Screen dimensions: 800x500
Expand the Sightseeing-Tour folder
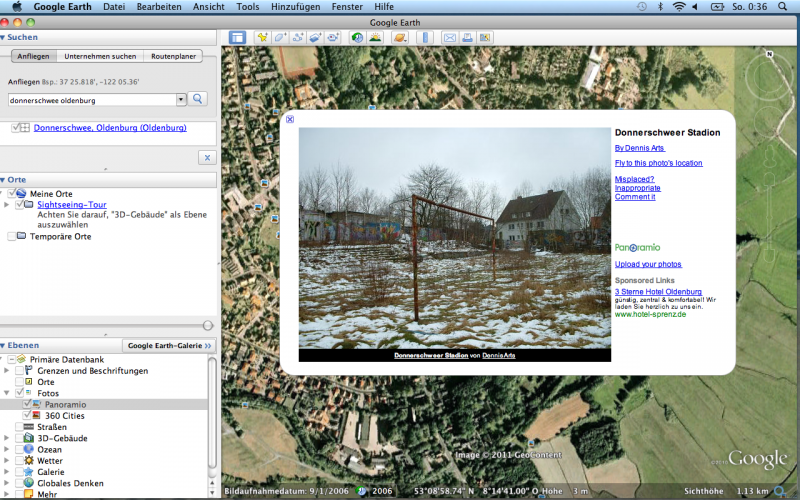(x=8, y=204)
